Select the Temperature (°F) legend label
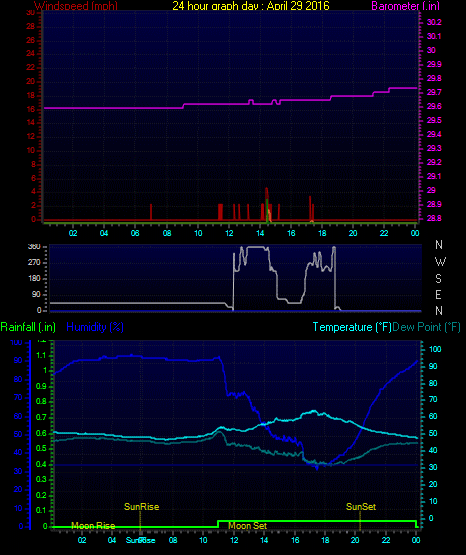The height and width of the screenshot is (555, 466). coord(352,327)
